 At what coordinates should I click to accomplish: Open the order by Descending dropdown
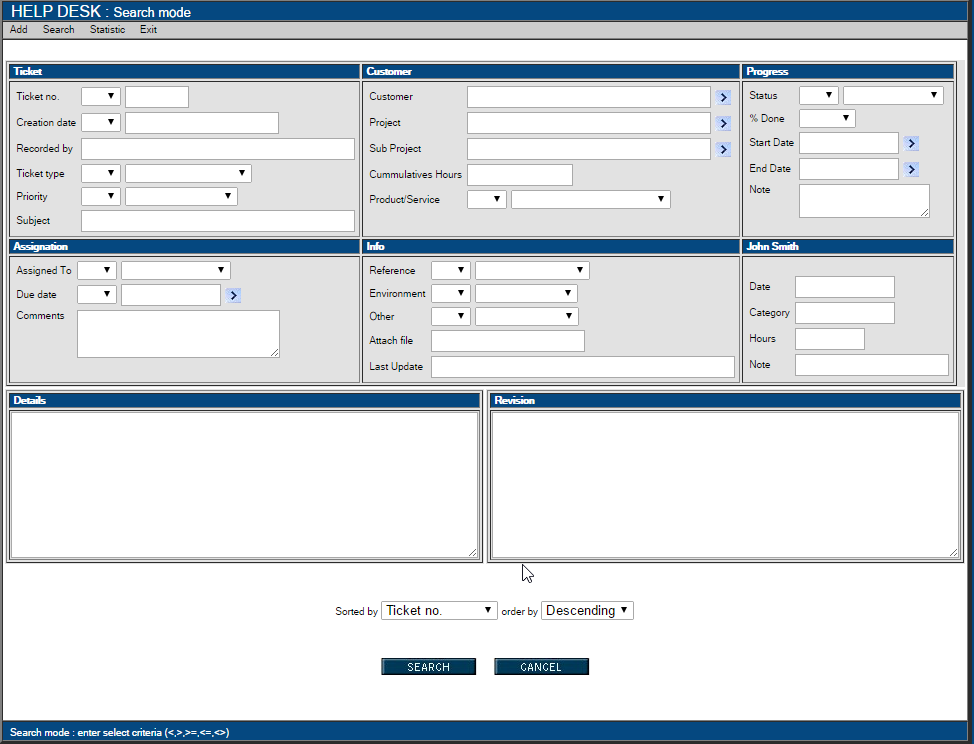click(x=588, y=610)
